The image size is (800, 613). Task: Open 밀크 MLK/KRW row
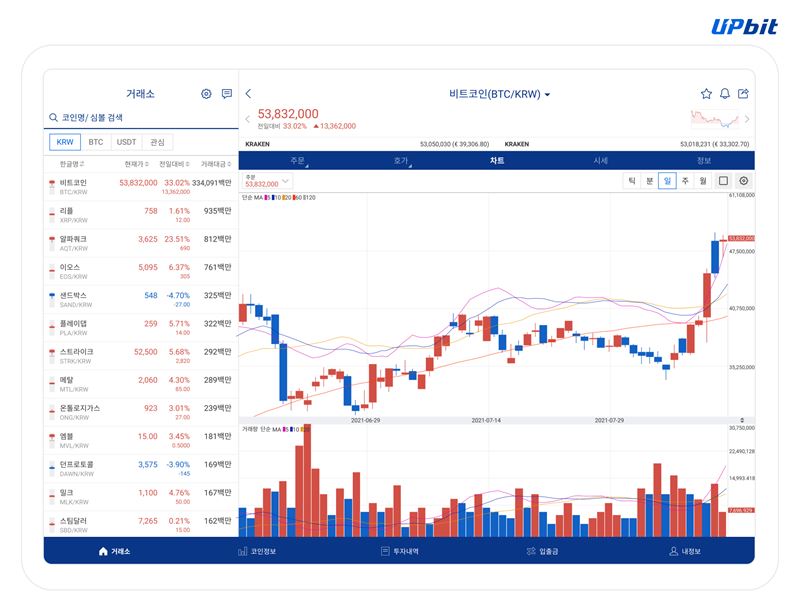coord(141,497)
